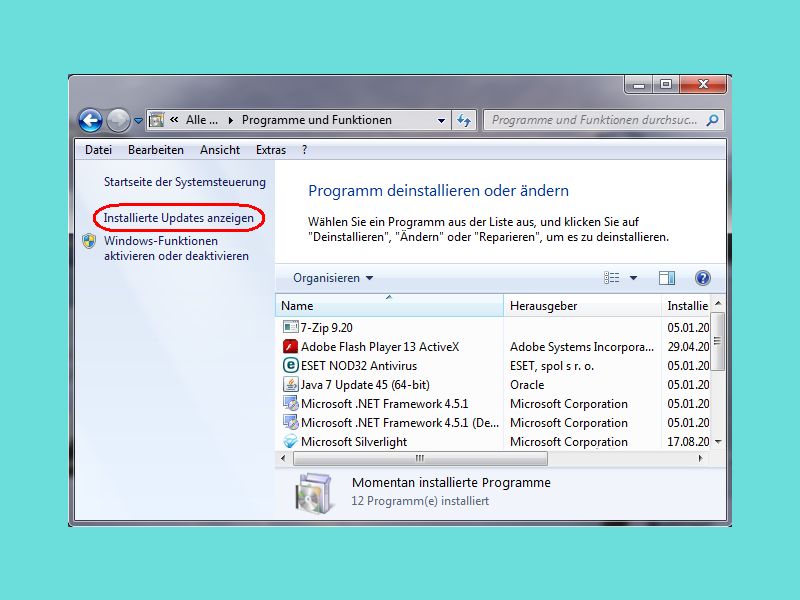This screenshot has width=800, height=600.
Task: Select 'ESET NOD32 Antivirus' entry
Action: click(359, 366)
